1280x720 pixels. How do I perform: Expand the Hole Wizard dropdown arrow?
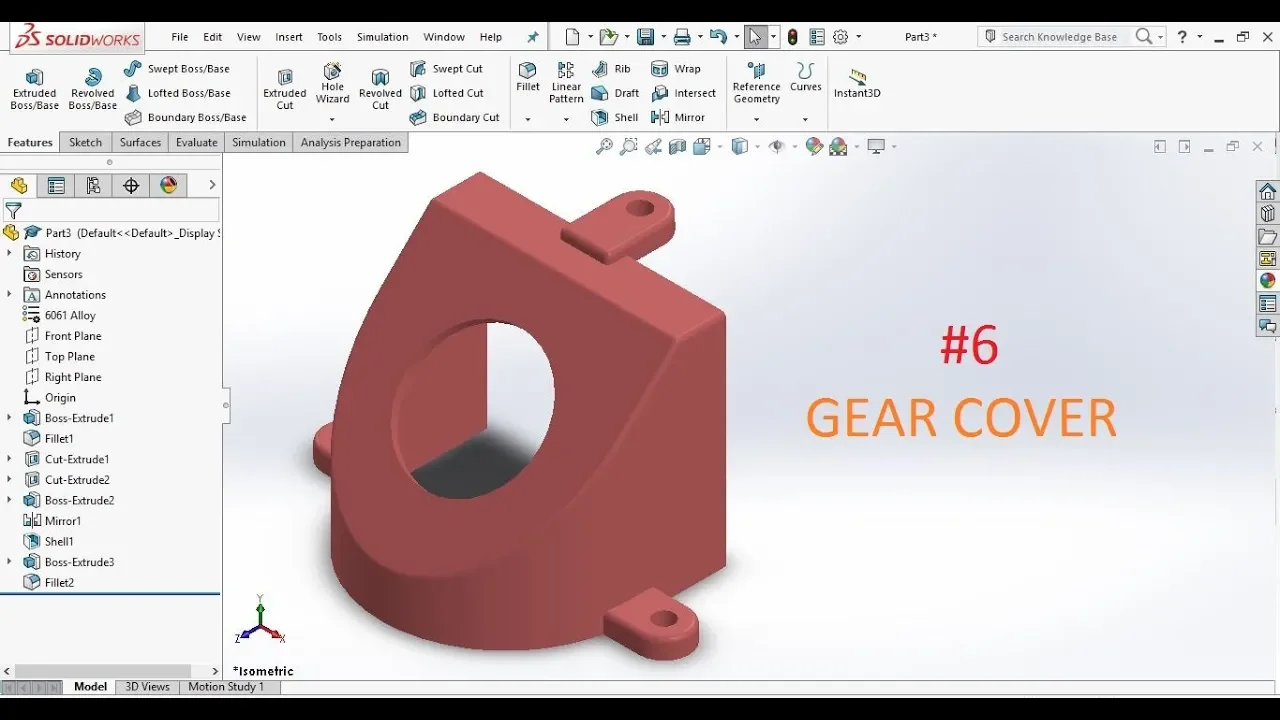(x=332, y=119)
